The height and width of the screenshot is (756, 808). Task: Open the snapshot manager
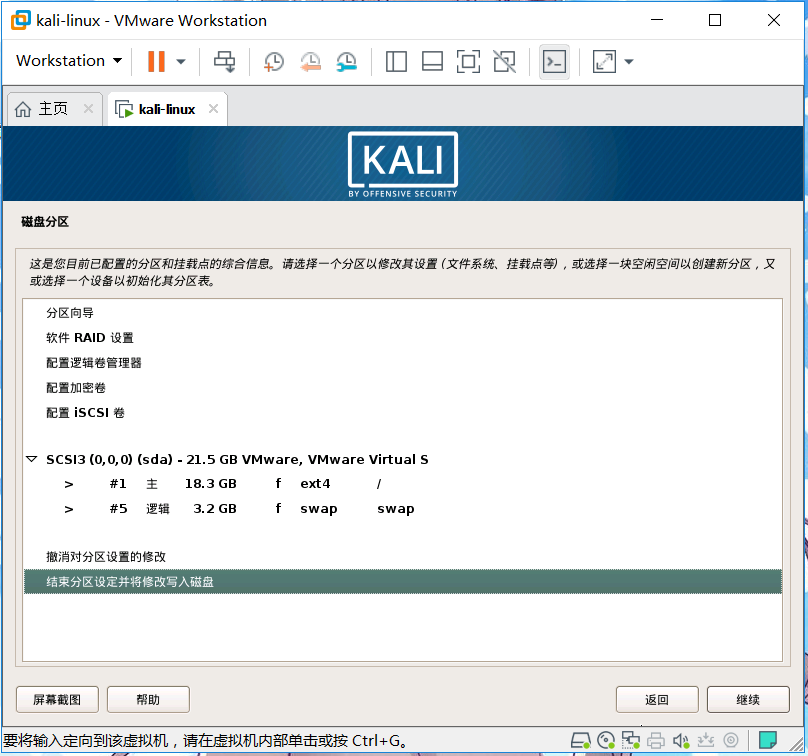347,61
